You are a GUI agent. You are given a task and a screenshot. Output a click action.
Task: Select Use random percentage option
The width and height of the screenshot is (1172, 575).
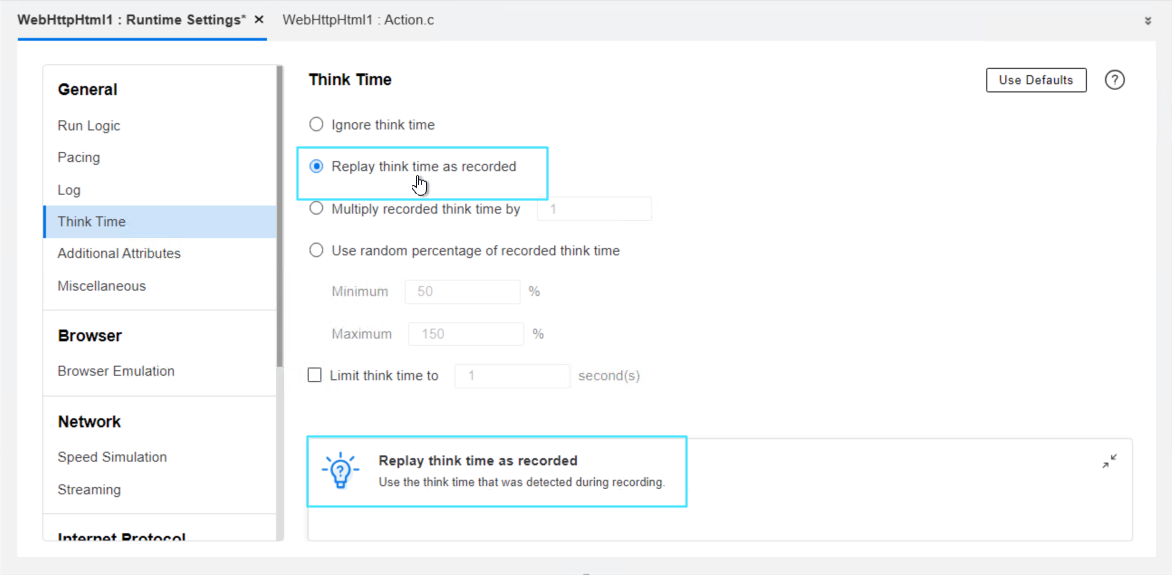[x=317, y=251]
